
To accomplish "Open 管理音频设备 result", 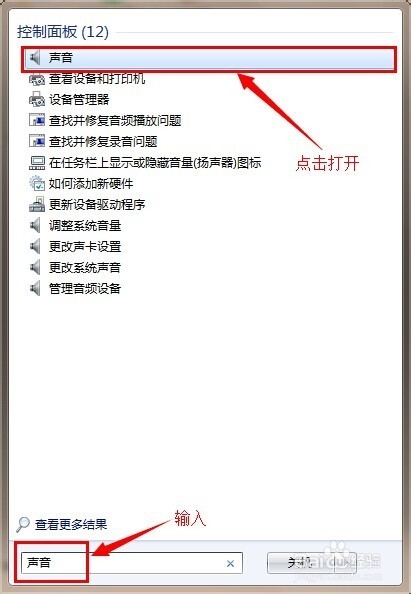I will (x=85, y=289).
